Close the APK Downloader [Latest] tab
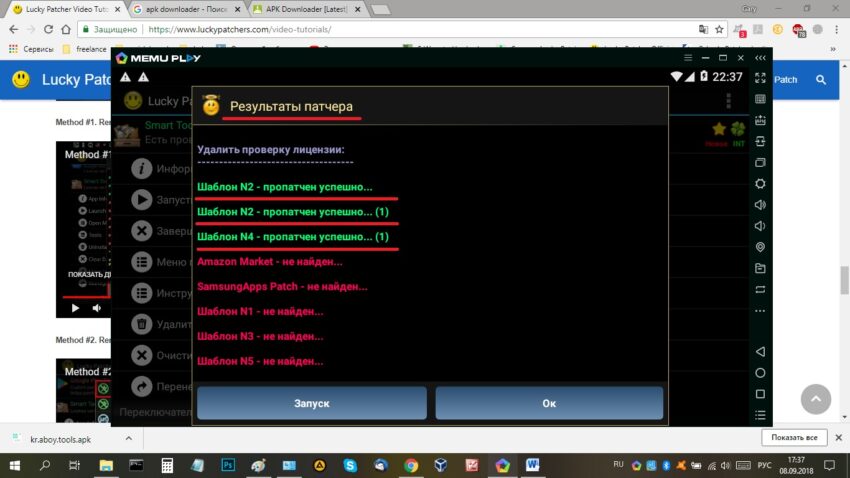The width and height of the screenshot is (850, 478). [357, 9]
